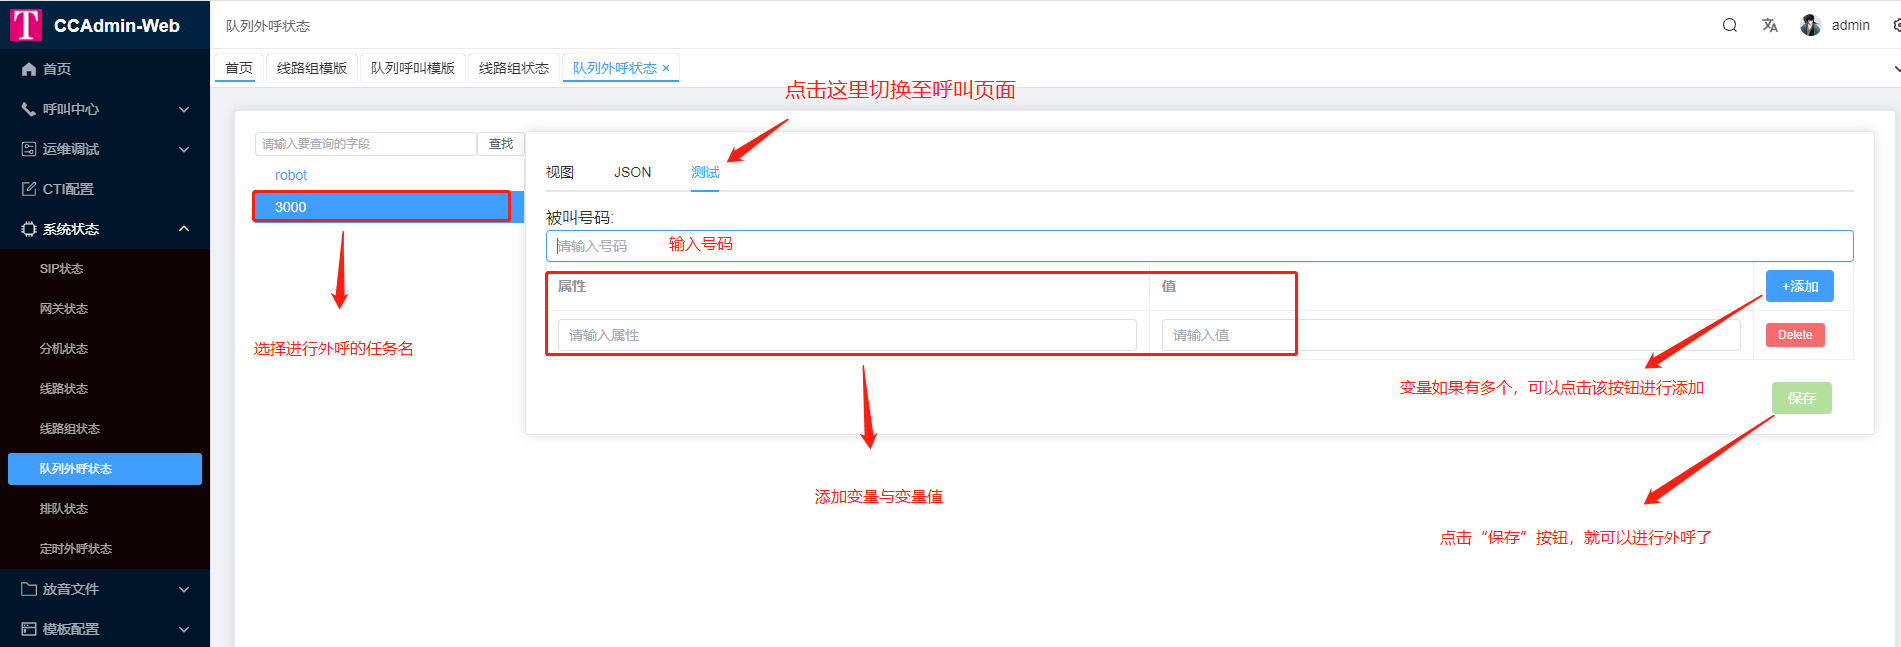Collapse the 系统状态 sidebar menu

tap(105, 229)
